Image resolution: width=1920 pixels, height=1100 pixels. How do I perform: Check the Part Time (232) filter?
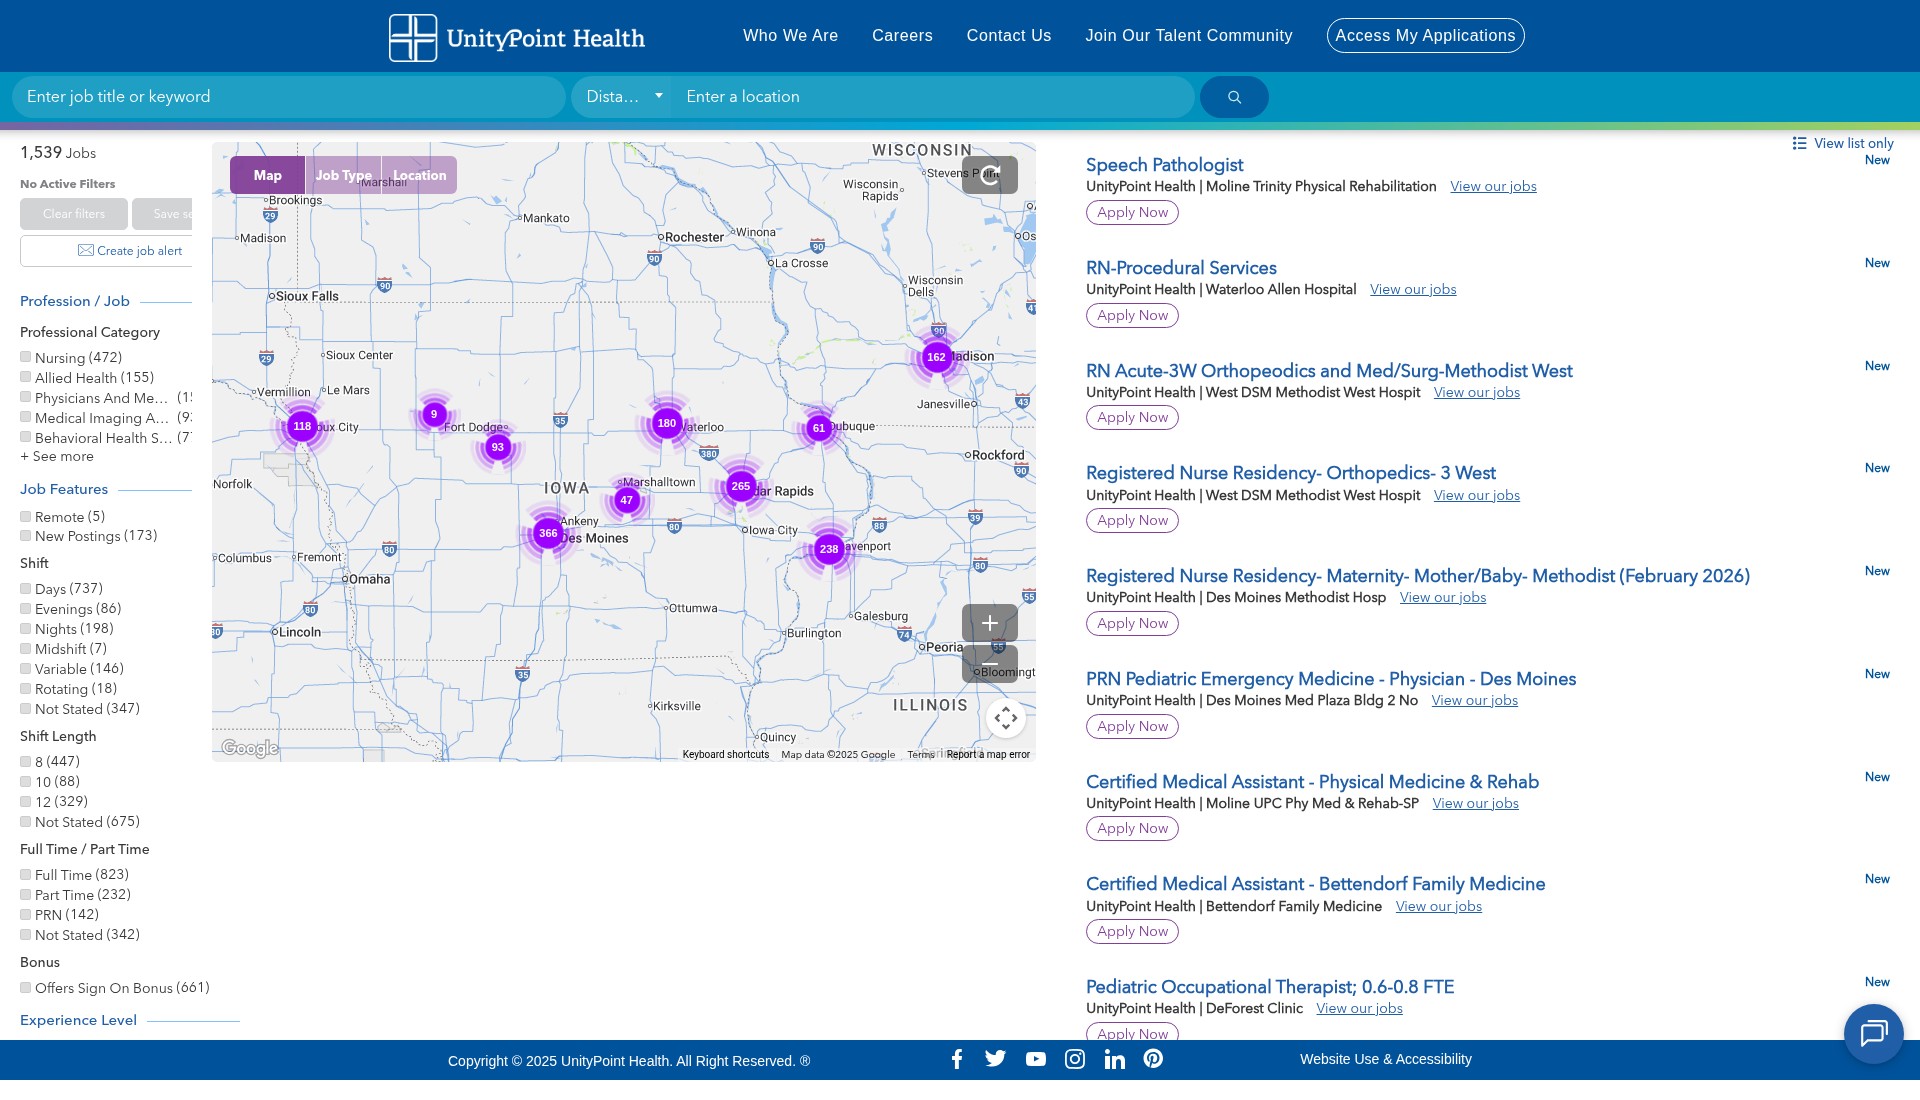(x=26, y=895)
